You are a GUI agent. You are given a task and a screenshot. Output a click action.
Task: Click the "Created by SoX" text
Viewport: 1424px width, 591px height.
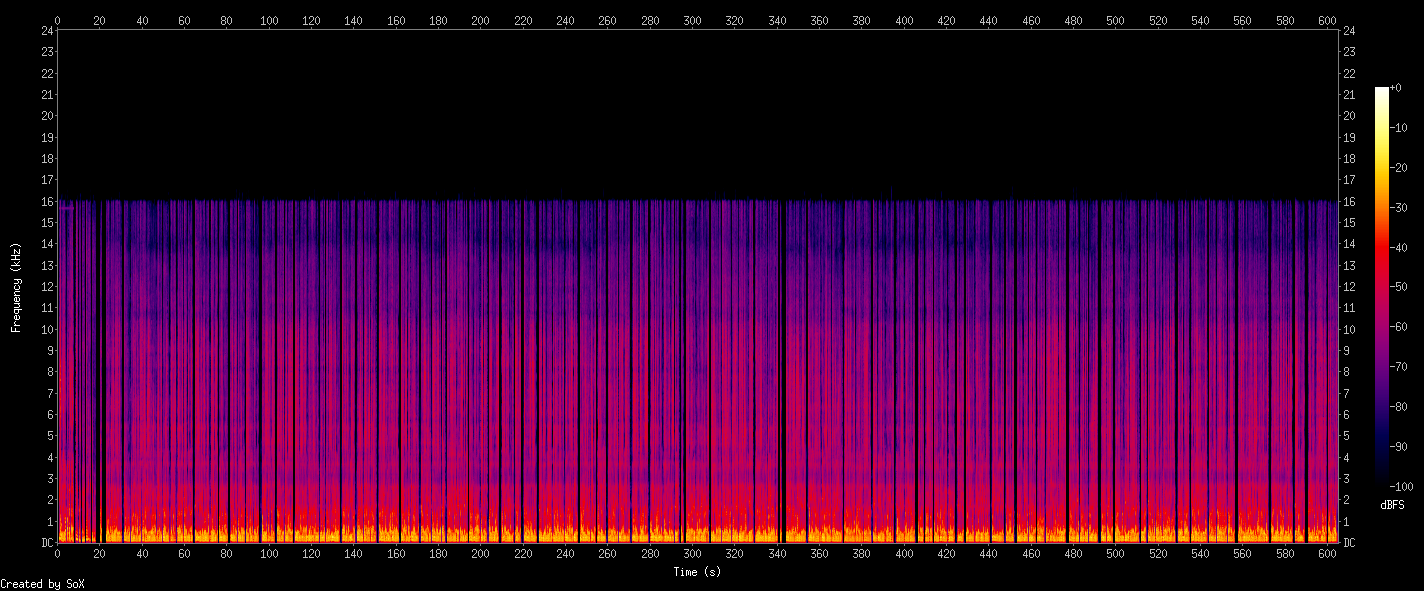point(42,583)
